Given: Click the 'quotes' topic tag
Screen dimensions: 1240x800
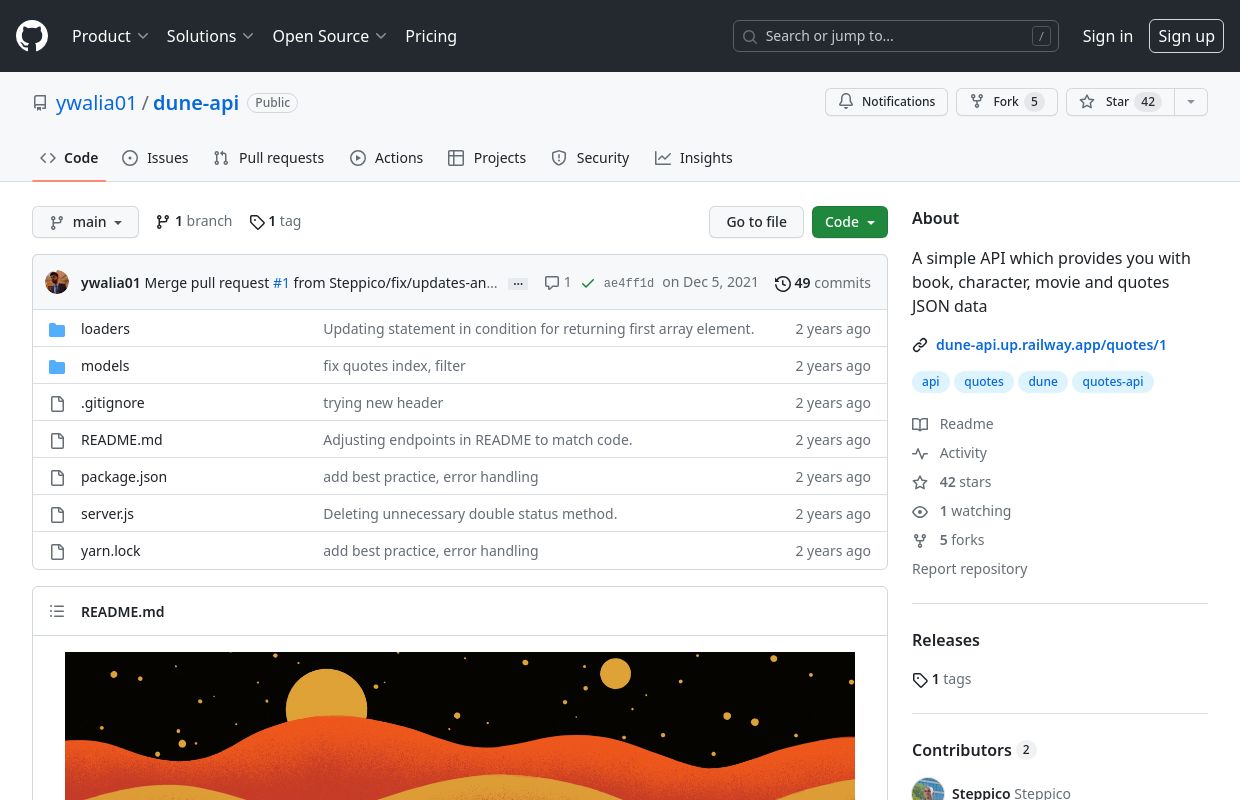Looking at the screenshot, I should 984,382.
